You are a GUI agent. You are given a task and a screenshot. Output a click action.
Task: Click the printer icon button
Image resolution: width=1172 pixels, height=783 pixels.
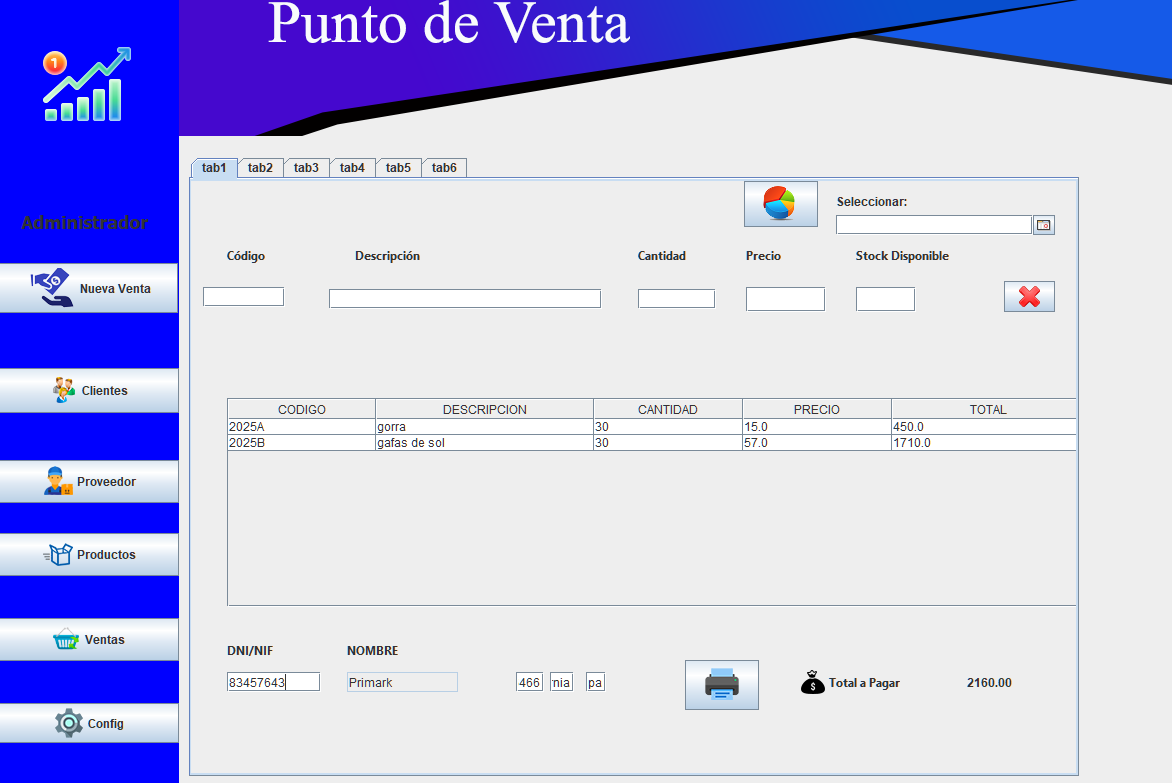pyautogui.click(x=721, y=685)
